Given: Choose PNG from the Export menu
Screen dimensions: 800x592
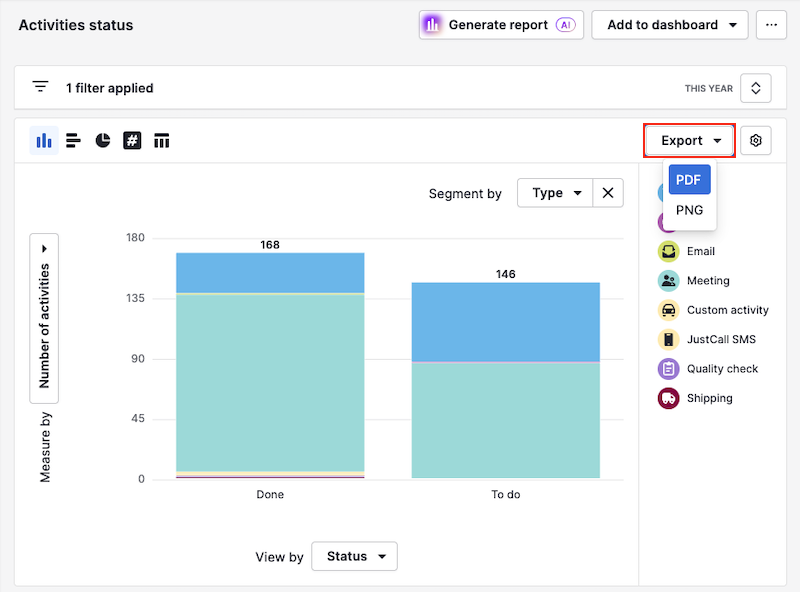Looking at the screenshot, I should pos(689,210).
